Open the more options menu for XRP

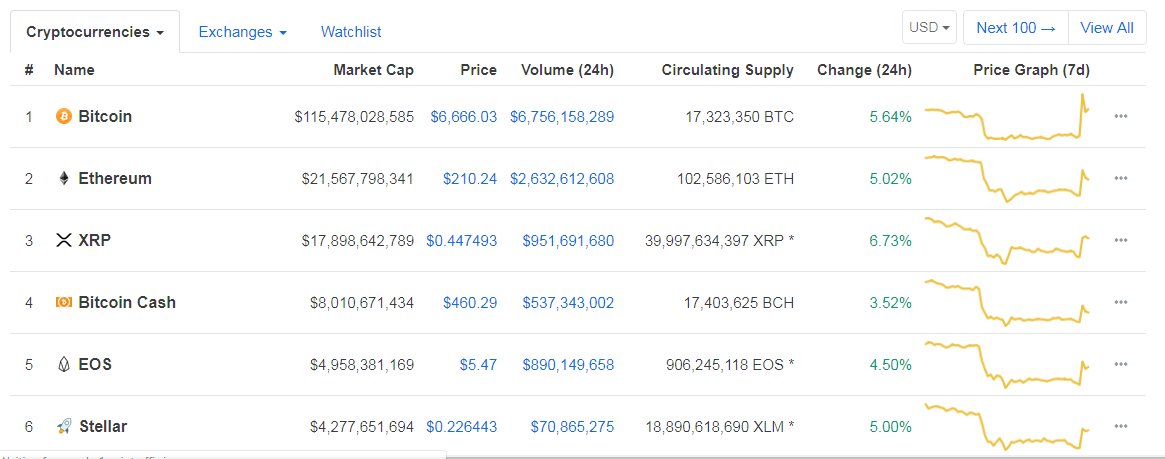click(1121, 241)
